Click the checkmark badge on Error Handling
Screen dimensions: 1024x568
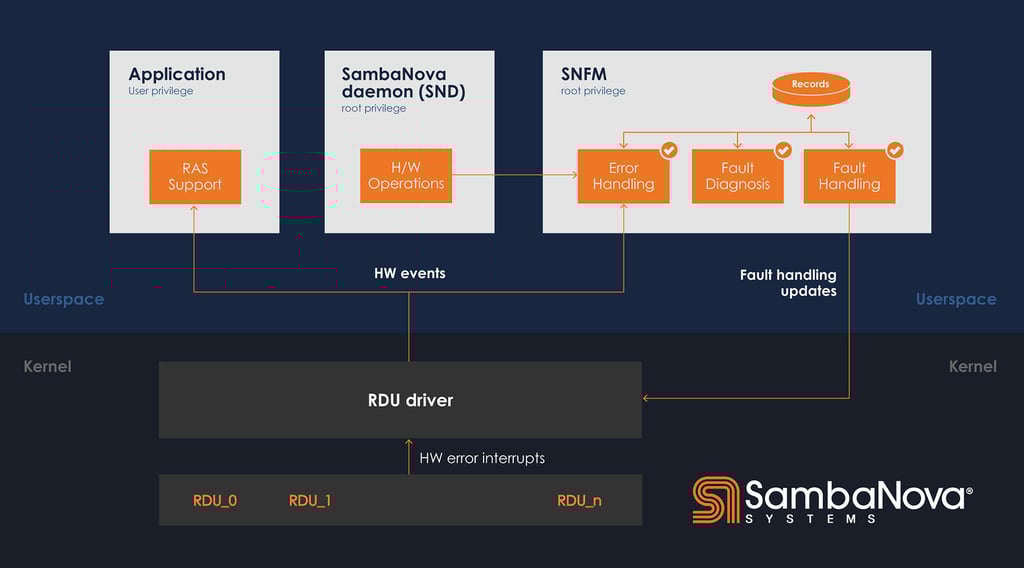coord(669,150)
